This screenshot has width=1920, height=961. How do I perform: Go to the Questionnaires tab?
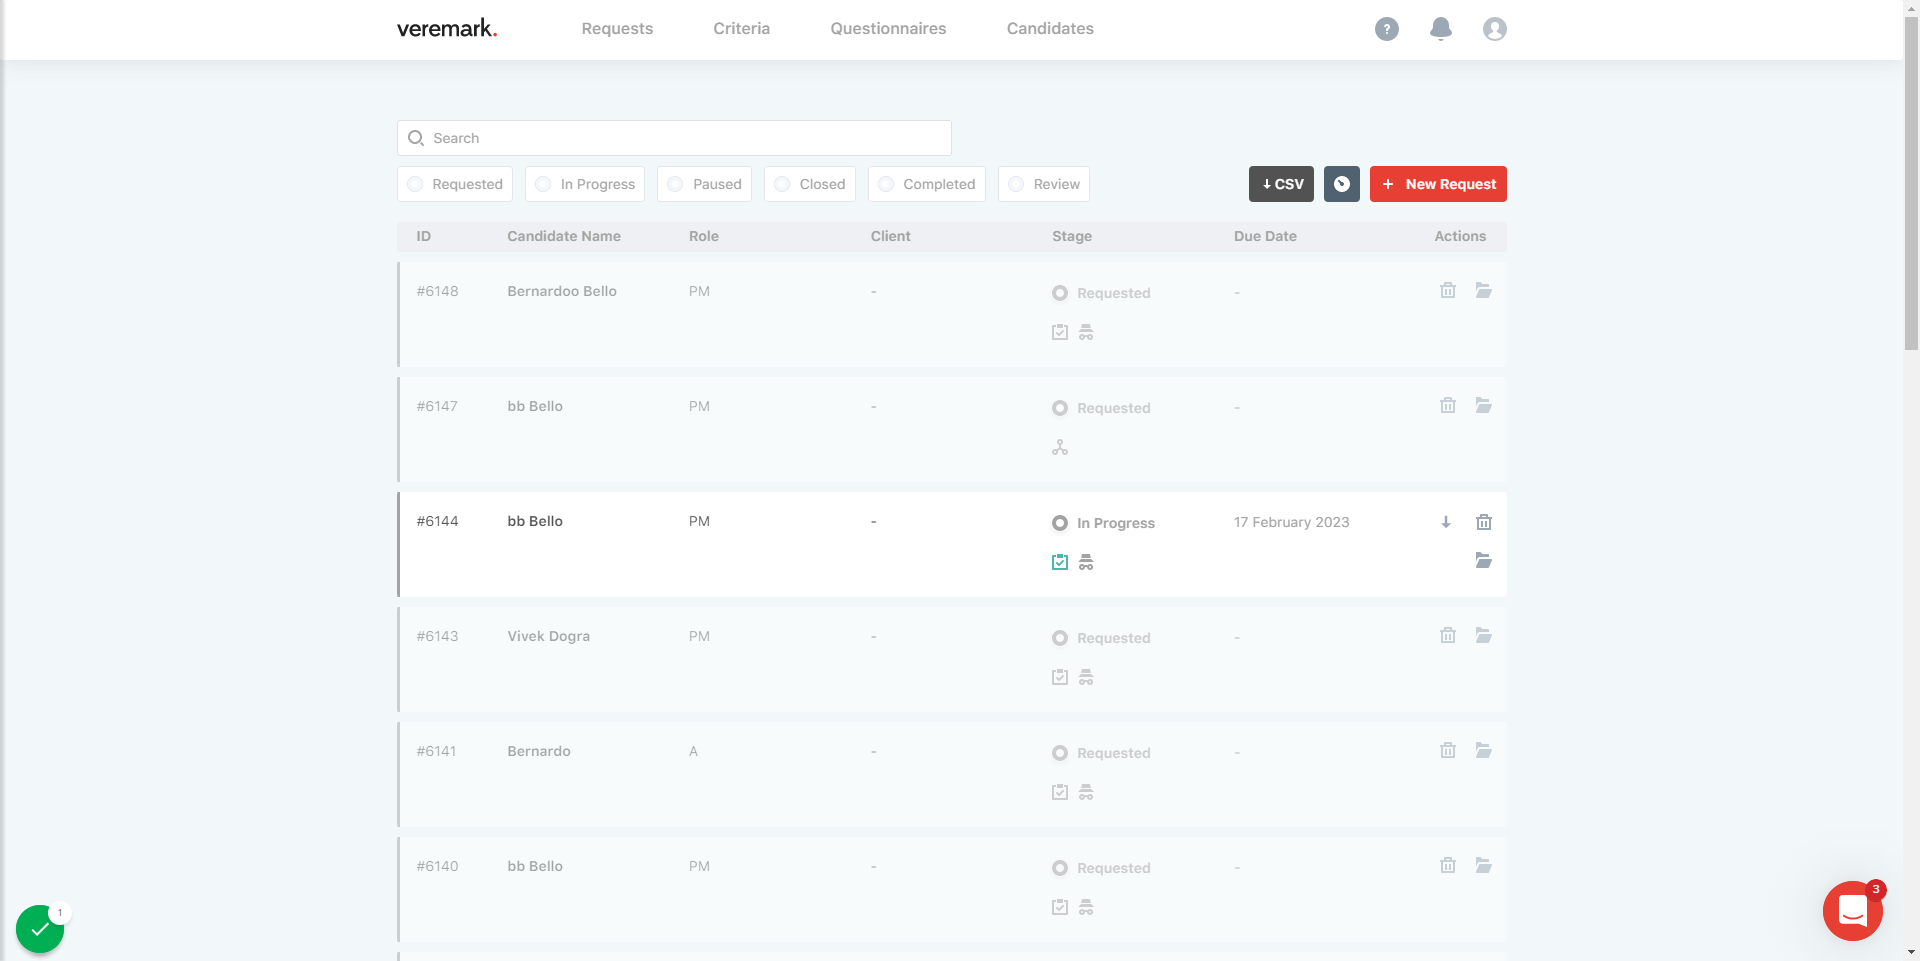pyautogui.click(x=888, y=29)
